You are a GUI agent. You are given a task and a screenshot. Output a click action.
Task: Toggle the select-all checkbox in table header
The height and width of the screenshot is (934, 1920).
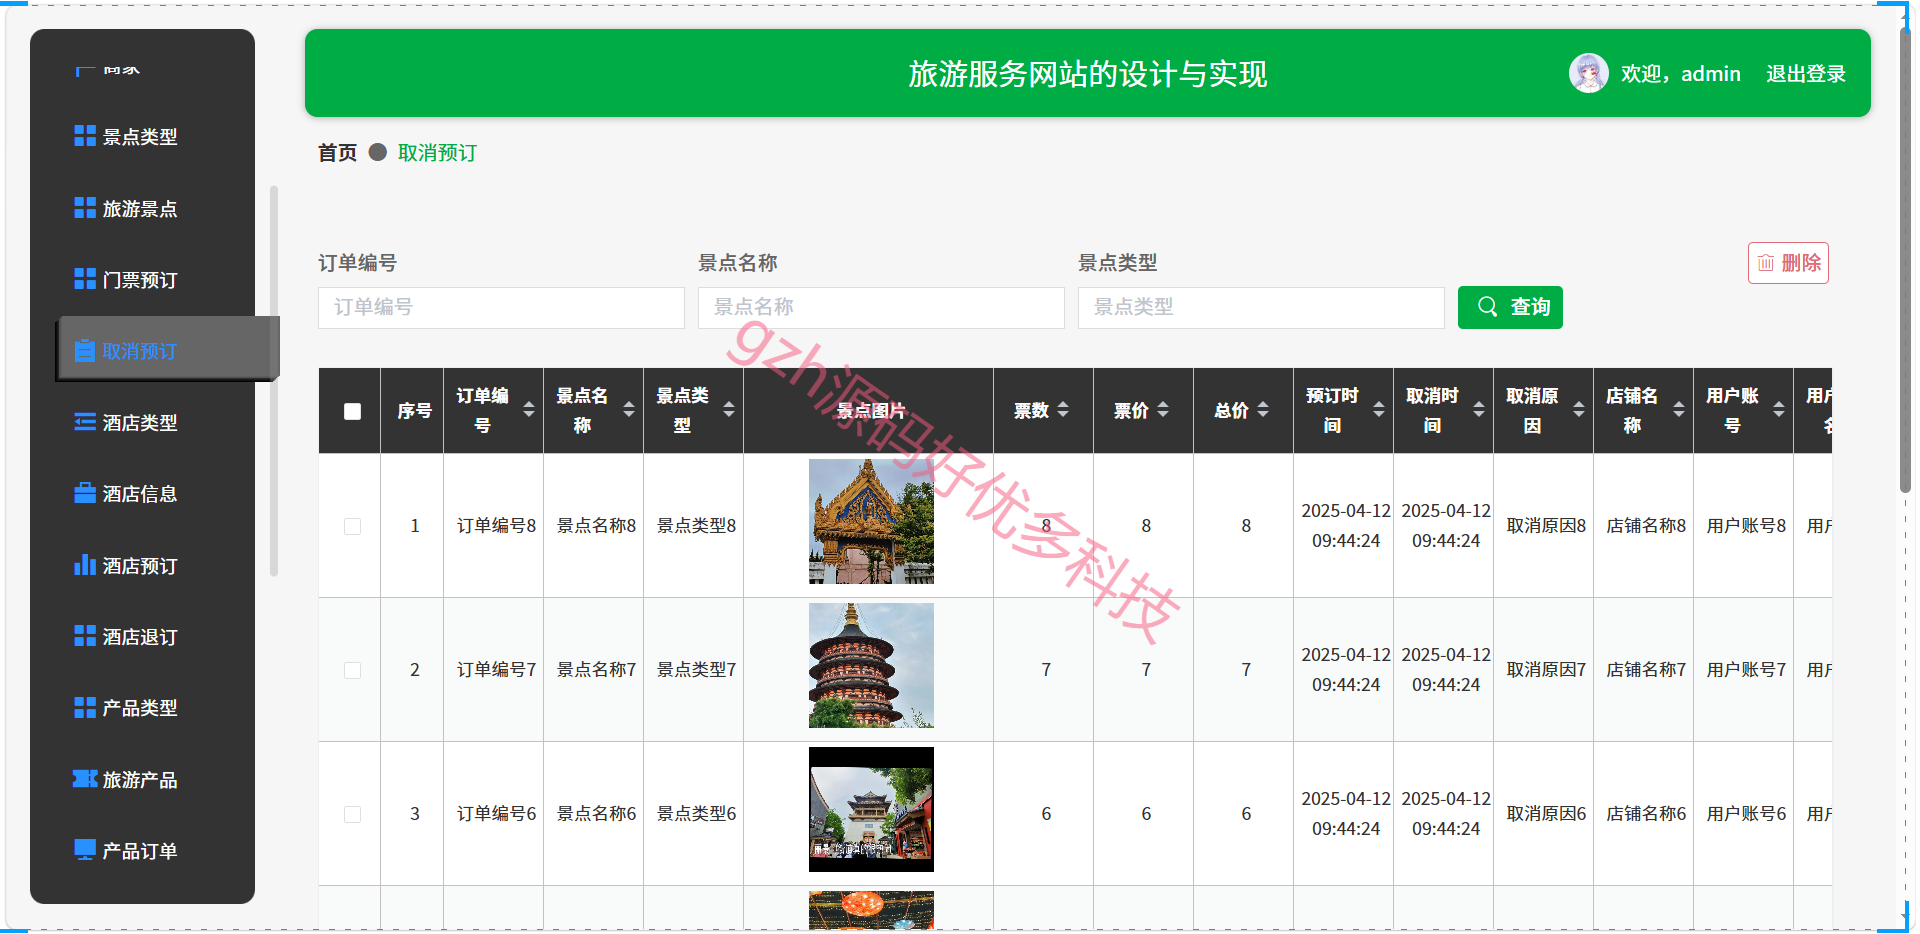pos(352,411)
